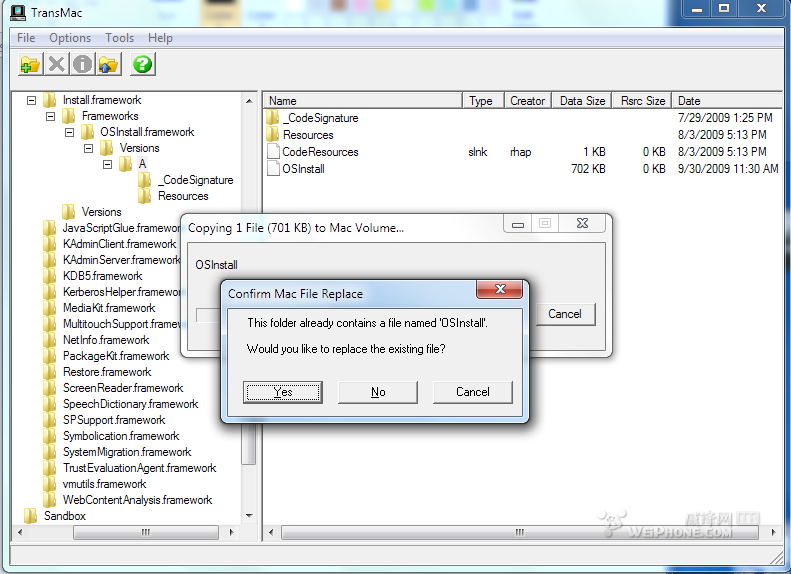The height and width of the screenshot is (574, 791).
Task: Click the open folder toolbar icon
Action: (x=30, y=65)
